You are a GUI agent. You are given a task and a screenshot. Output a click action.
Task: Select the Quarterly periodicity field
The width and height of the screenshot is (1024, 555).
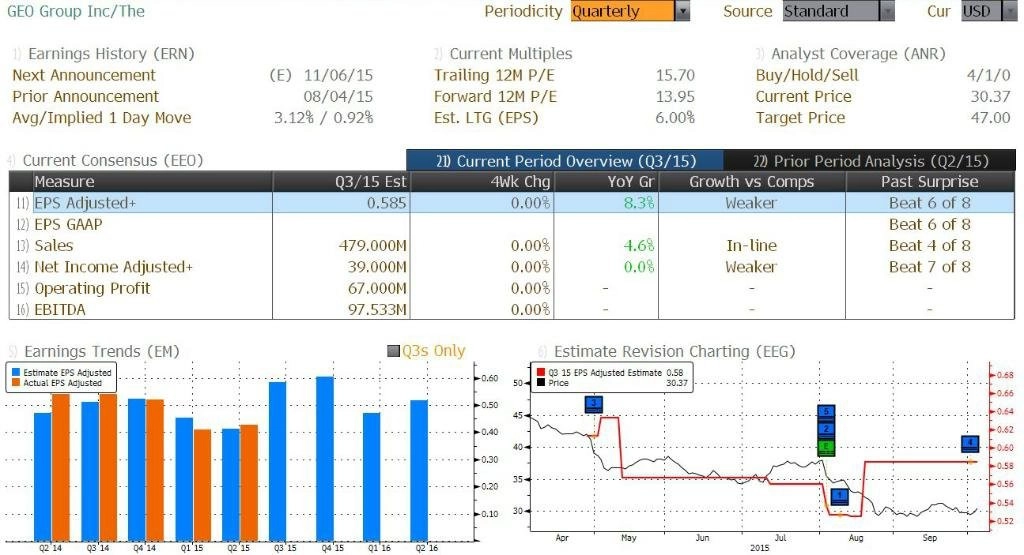[x=622, y=11]
